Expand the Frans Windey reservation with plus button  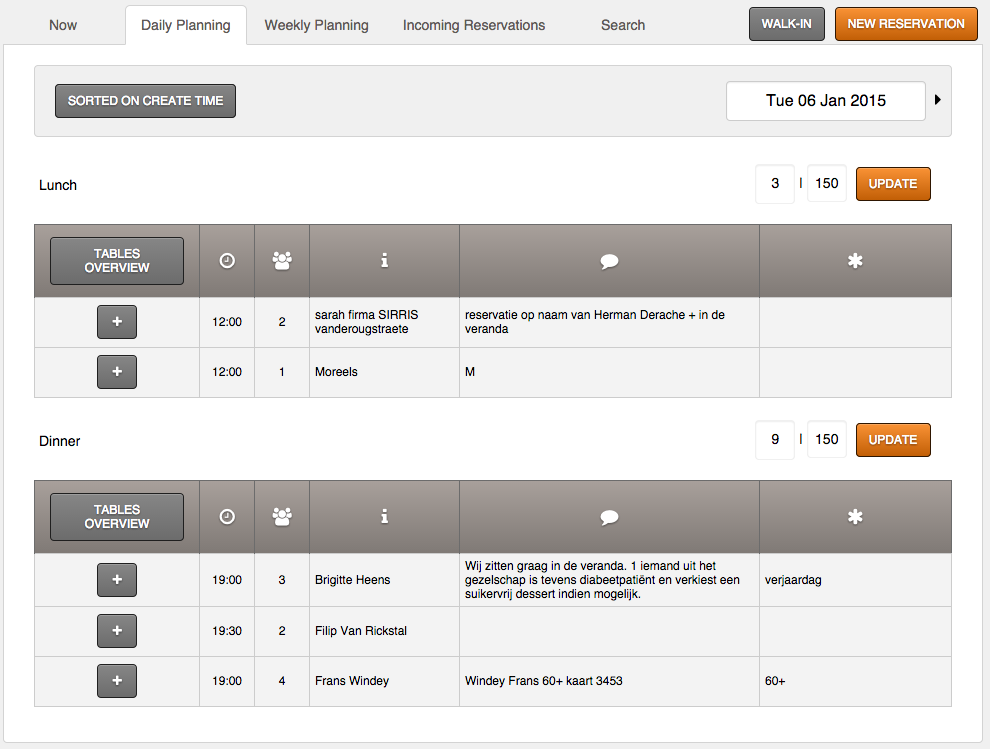117,681
